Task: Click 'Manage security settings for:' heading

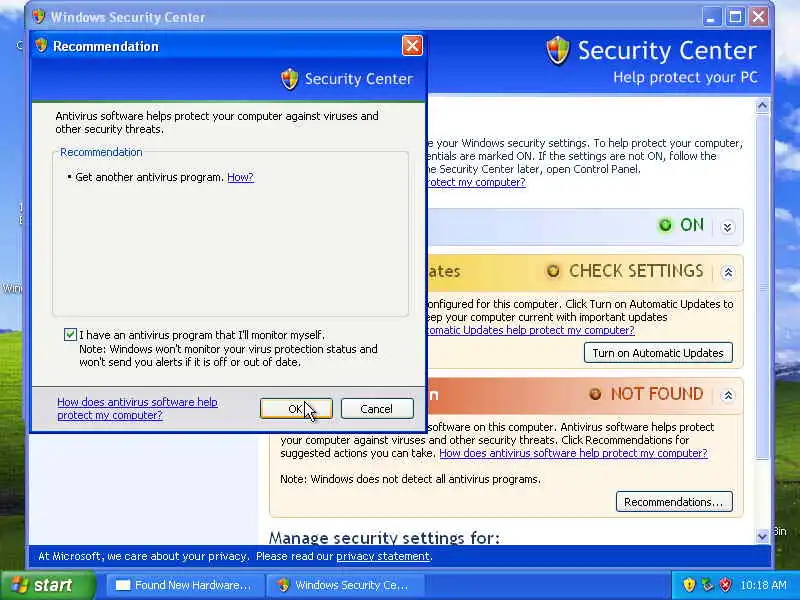Action: 384,537
